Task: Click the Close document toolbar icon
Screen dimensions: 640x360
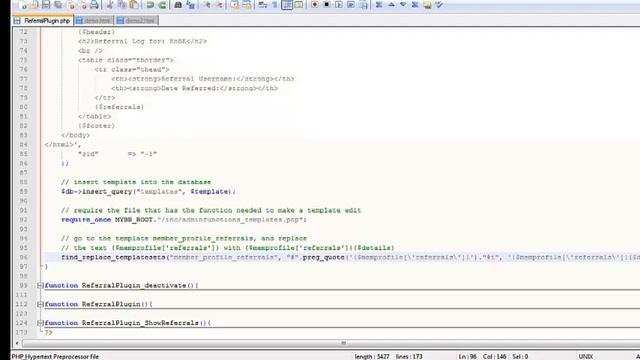Action: 71,5
